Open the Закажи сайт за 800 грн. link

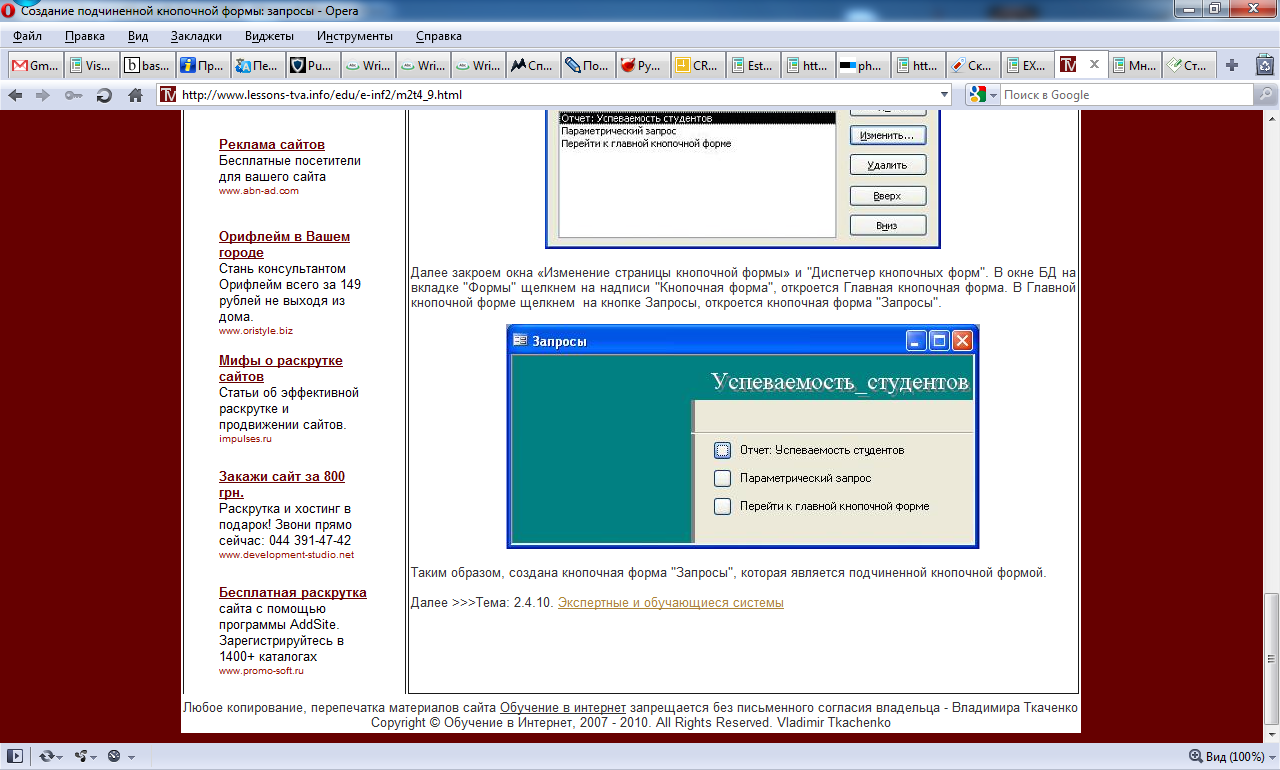282,484
